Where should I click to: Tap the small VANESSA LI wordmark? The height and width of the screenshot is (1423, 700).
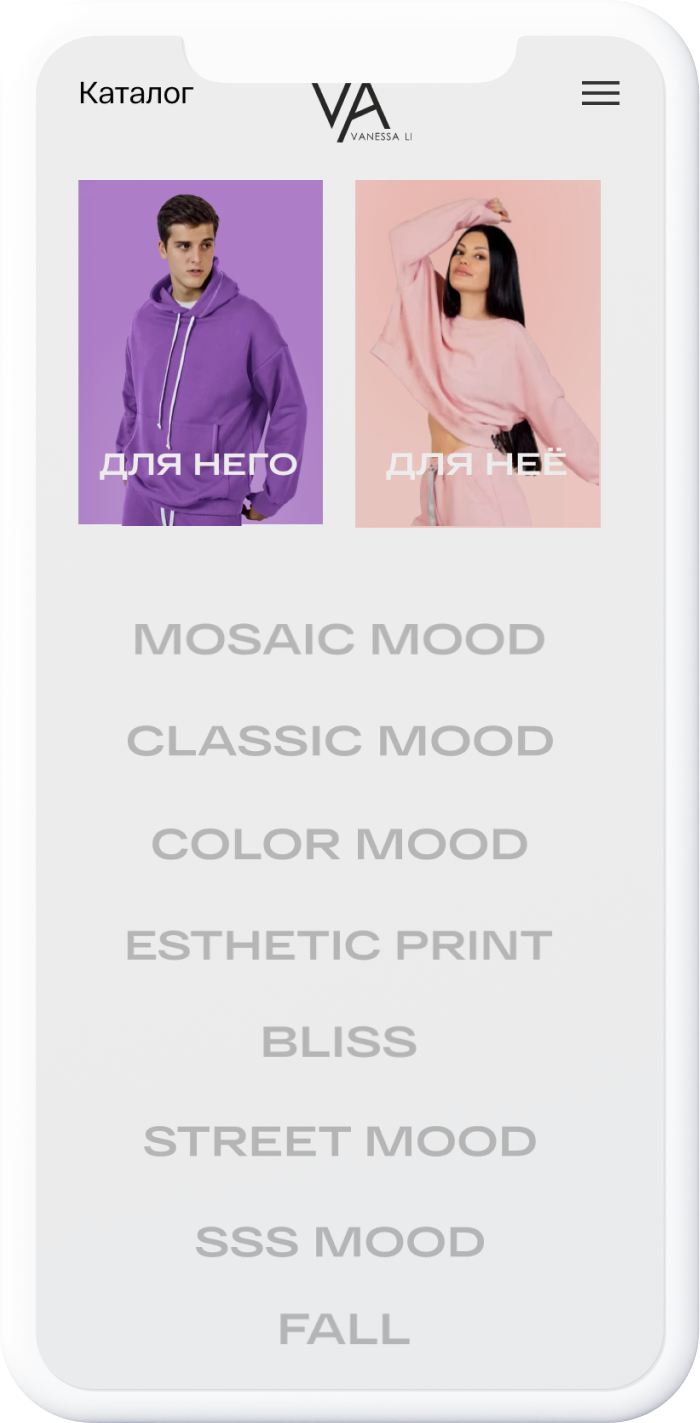381,137
